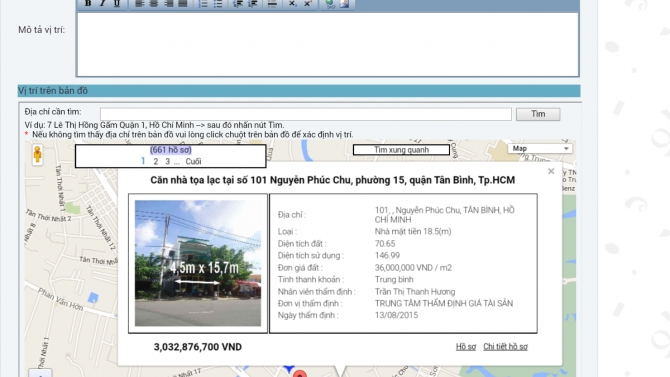Click the red map marker pin

(x=300, y=374)
